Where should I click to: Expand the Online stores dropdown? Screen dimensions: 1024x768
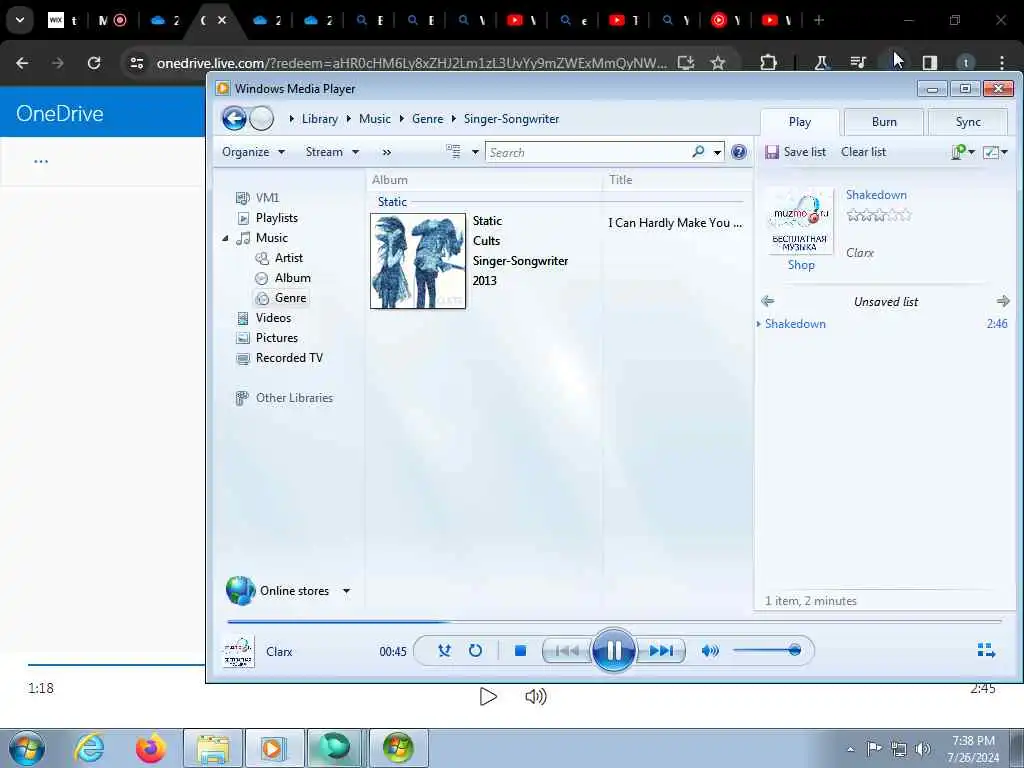tap(346, 591)
